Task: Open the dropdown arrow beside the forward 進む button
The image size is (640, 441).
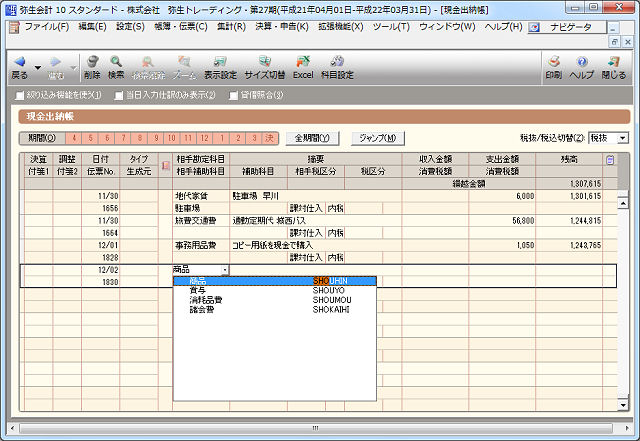Action: coord(73,67)
